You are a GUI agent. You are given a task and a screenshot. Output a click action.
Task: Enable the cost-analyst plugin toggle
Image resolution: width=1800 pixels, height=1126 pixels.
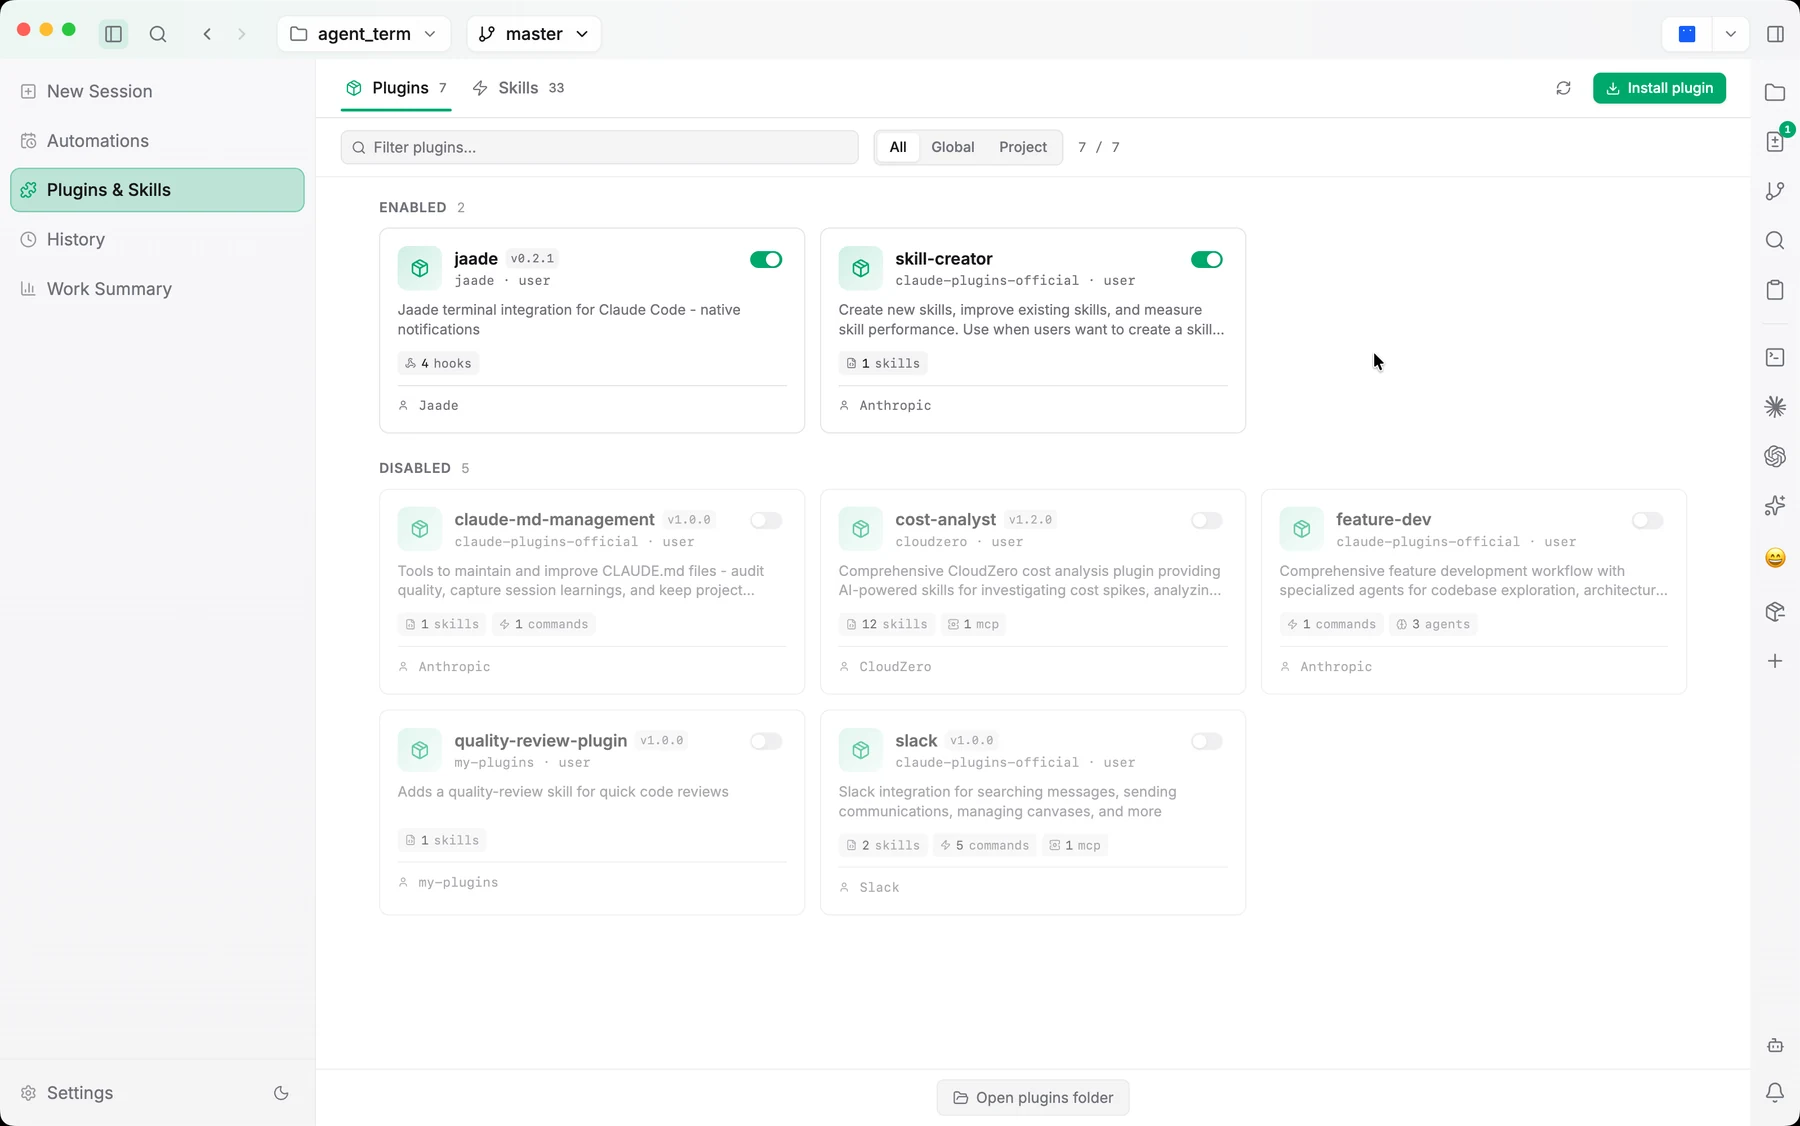(1207, 520)
